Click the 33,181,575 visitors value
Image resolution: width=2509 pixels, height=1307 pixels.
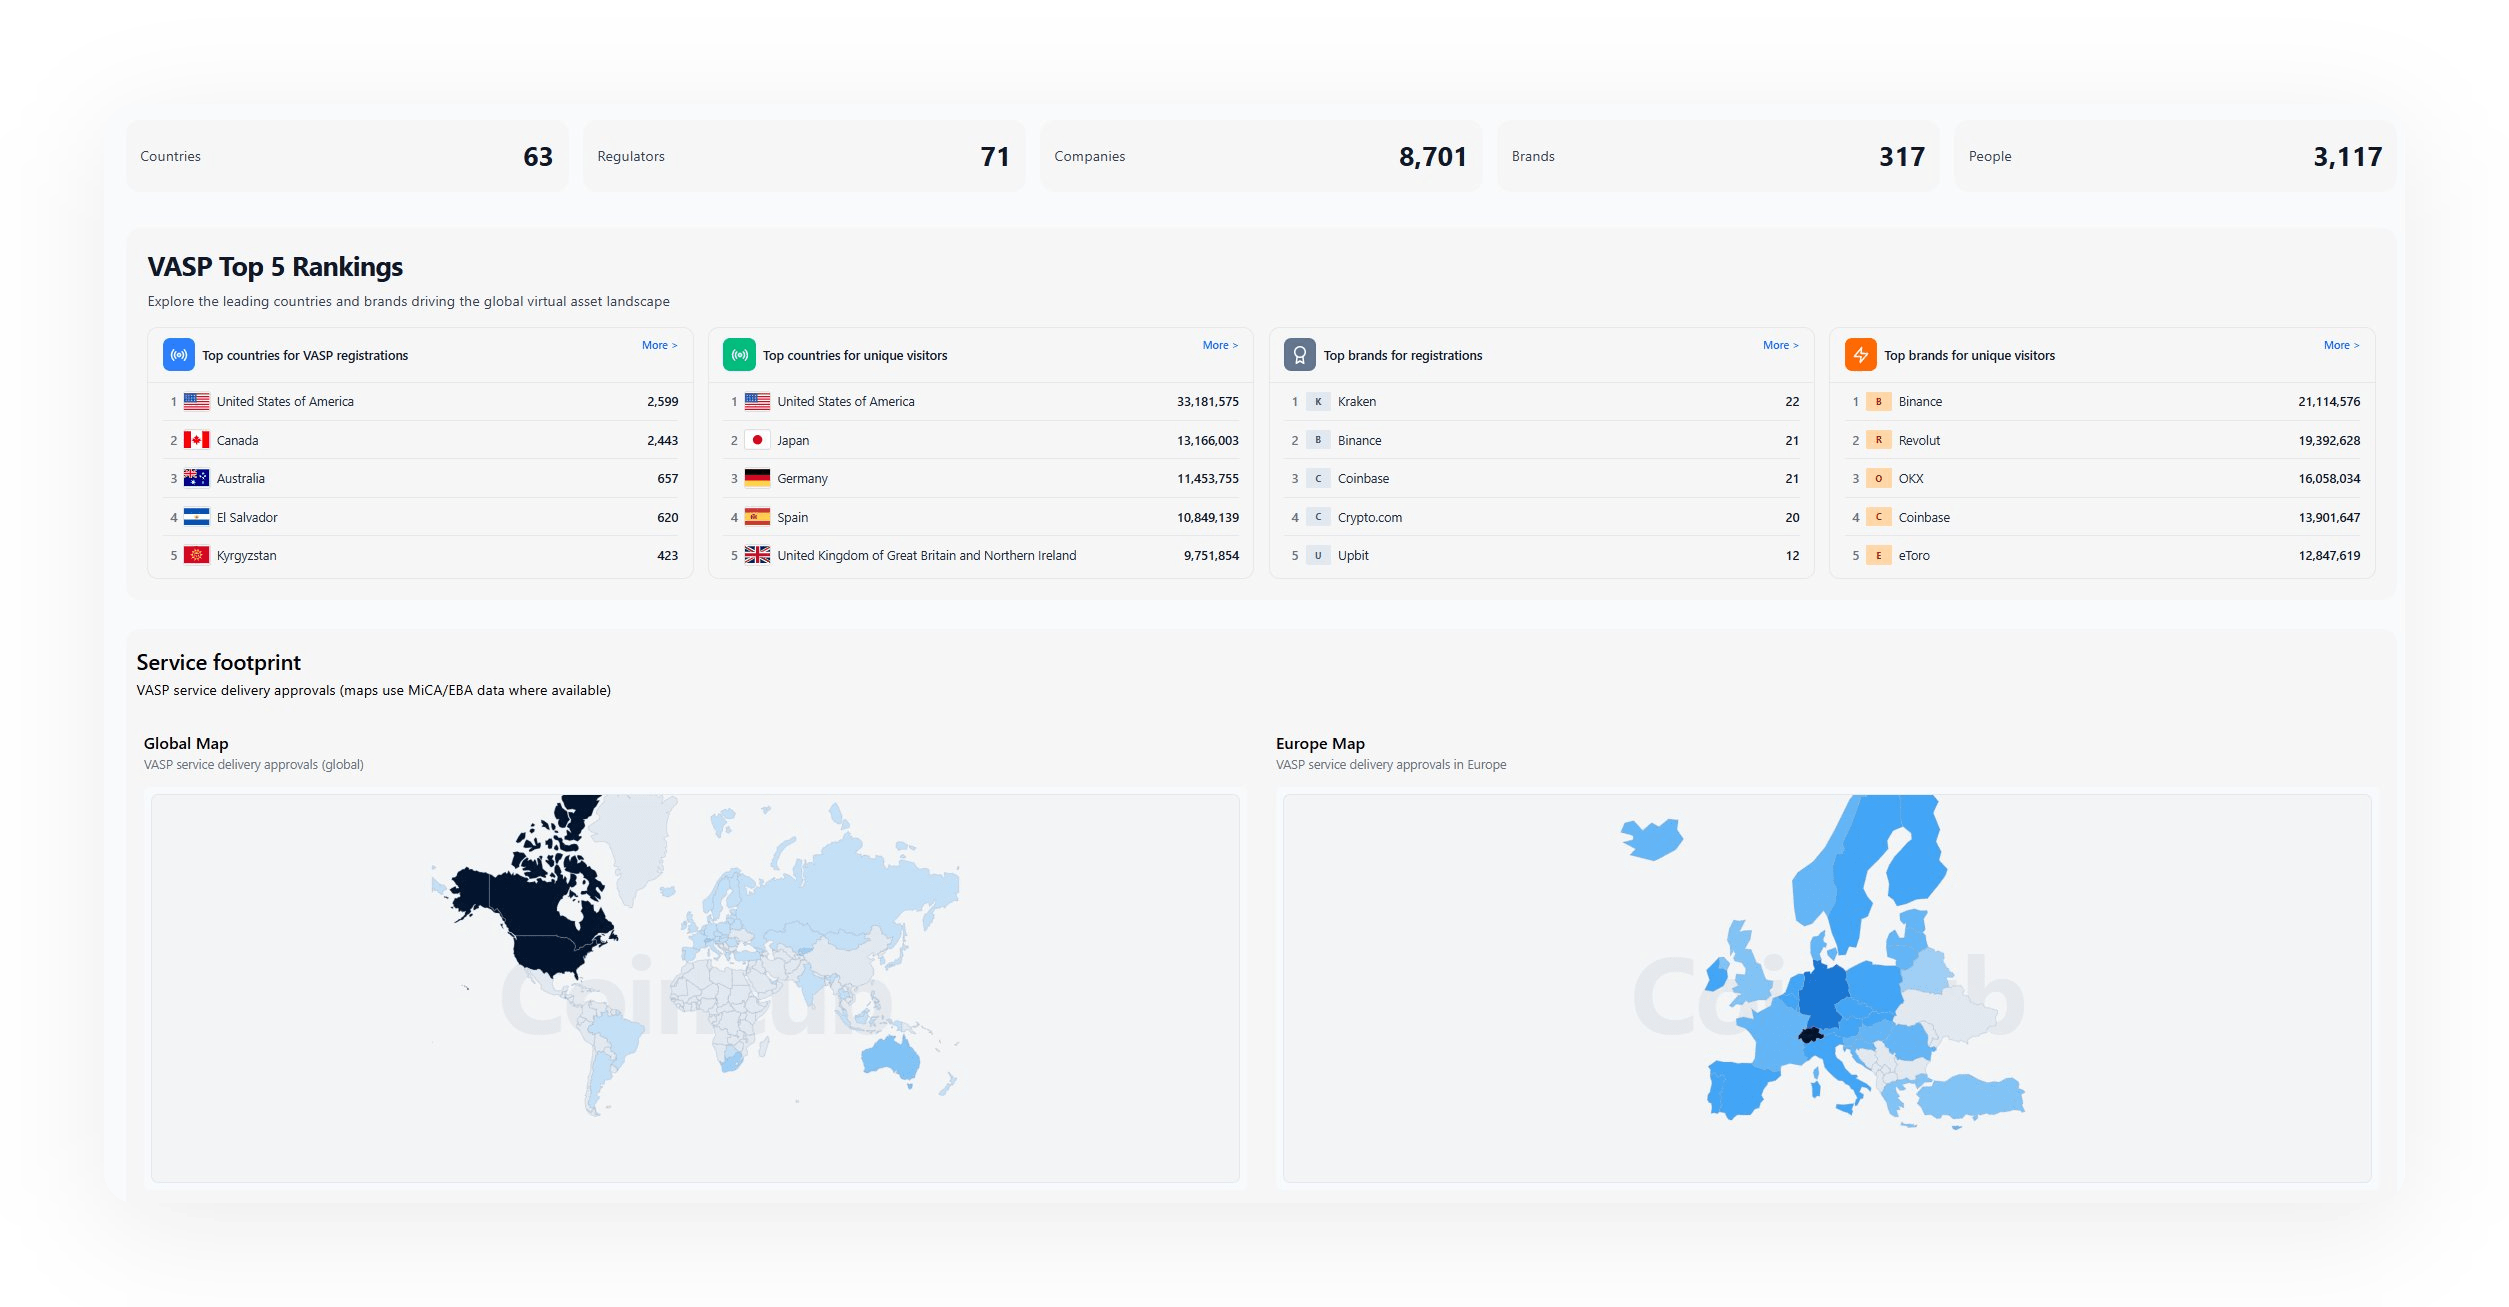(x=1207, y=401)
